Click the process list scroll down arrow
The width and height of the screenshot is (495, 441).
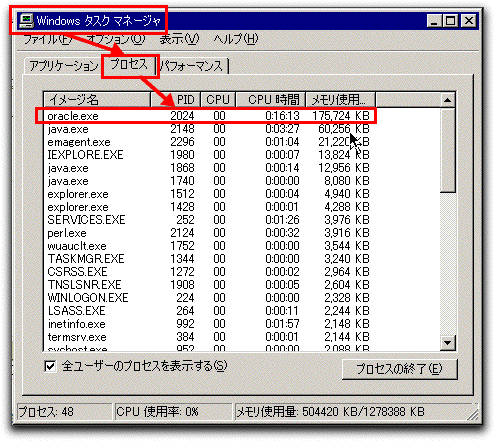pyautogui.click(x=447, y=342)
